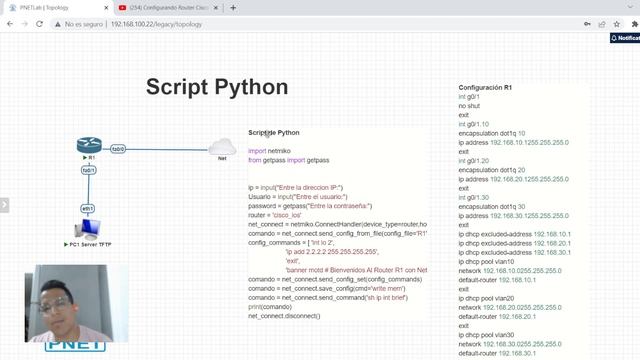
Task: Close the PNETLab Topology tab
Action: click(x=106, y=8)
